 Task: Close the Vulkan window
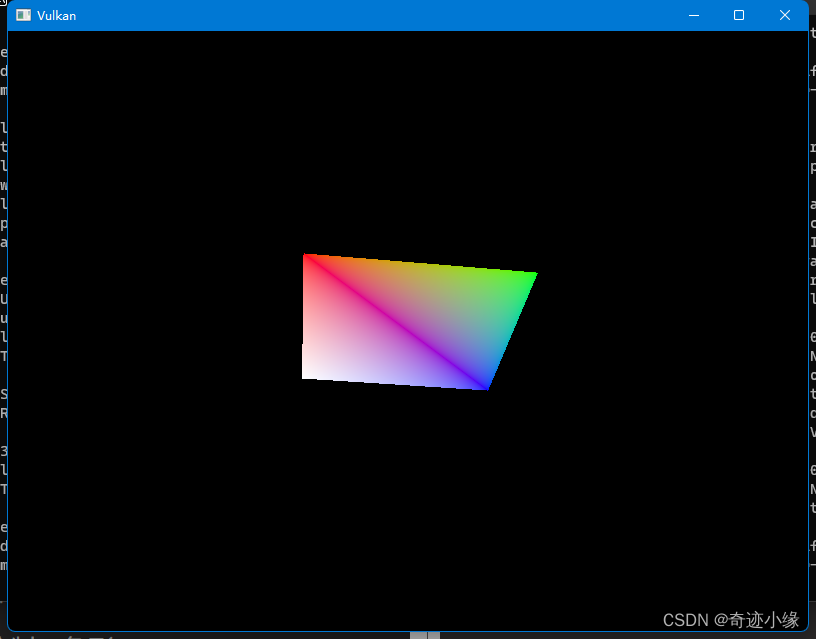click(x=784, y=15)
